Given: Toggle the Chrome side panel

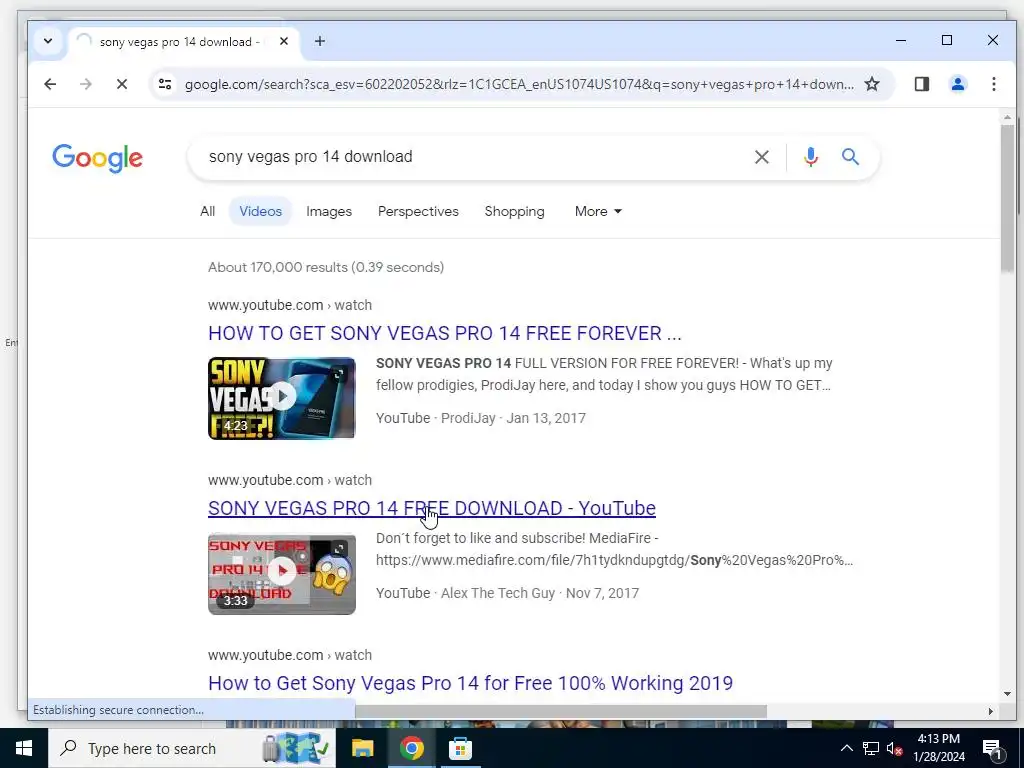Looking at the screenshot, I should 921,84.
